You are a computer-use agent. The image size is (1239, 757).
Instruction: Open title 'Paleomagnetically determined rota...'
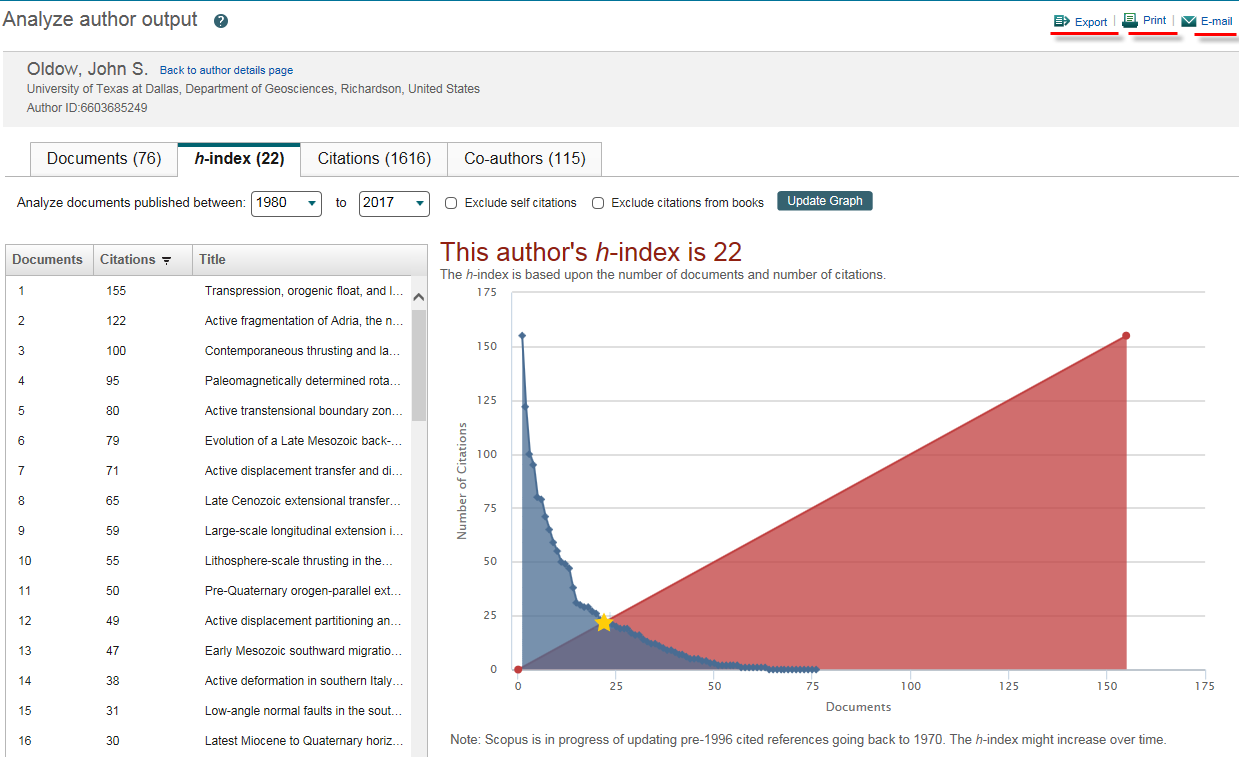coord(303,381)
